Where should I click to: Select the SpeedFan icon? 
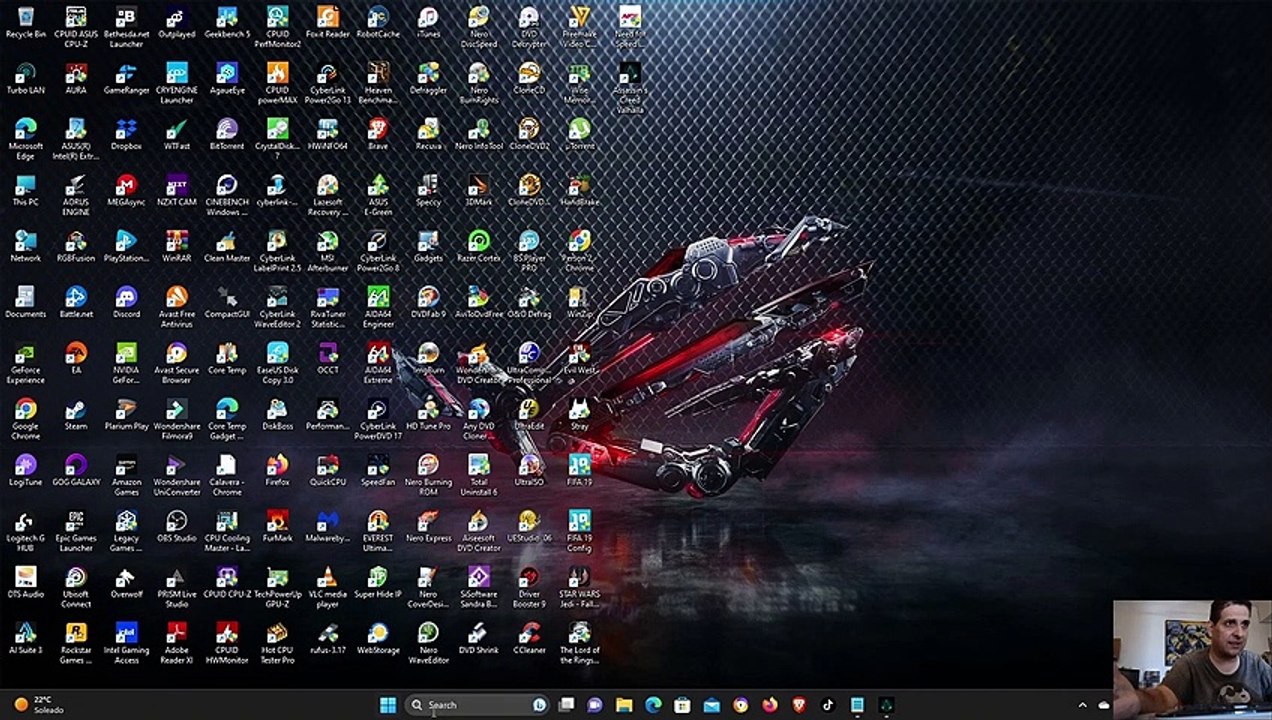pos(378,471)
